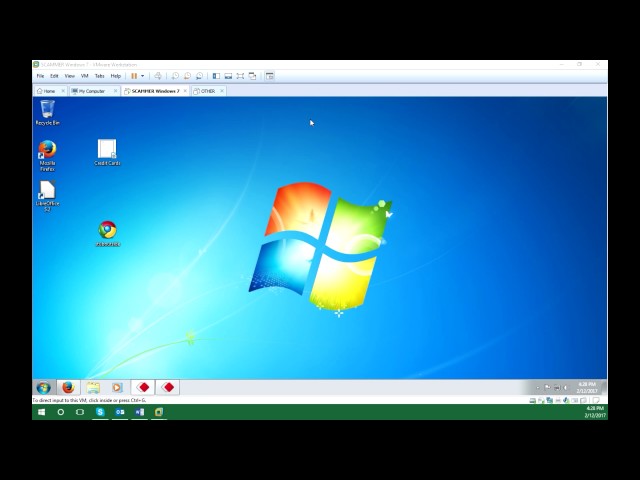Click the hard disk device status icon
The height and width of the screenshot is (480, 640).
(x=533, y=400)
